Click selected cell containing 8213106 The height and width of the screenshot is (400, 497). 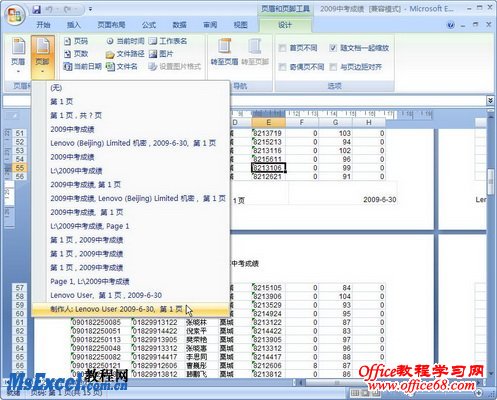[268, 168]
